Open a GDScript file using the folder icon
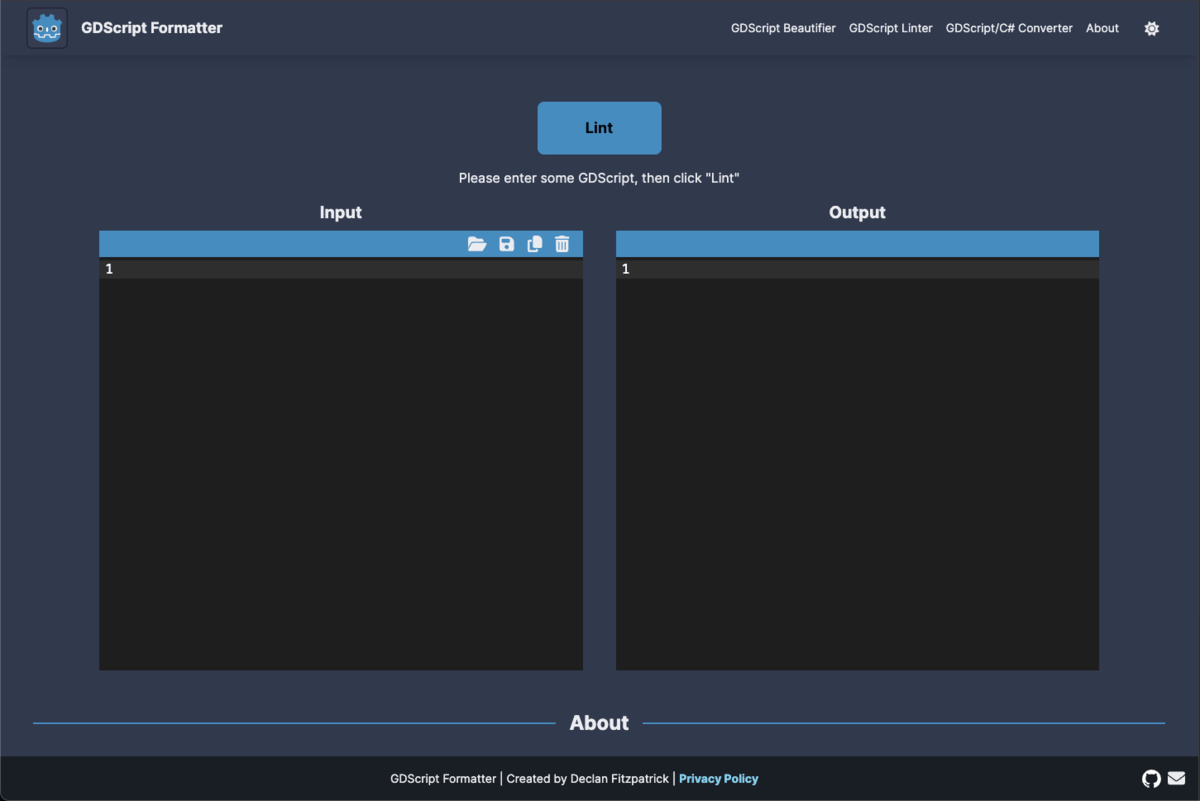Screen dimensions: 1200x801 tap(477, 243)
